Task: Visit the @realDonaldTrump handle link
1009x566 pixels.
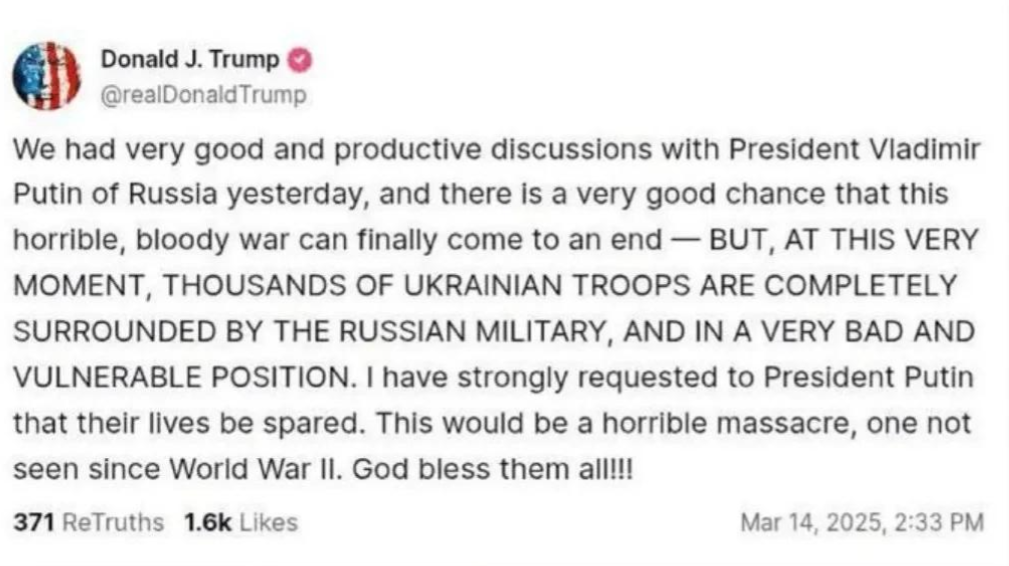Action: pos(204,95)
